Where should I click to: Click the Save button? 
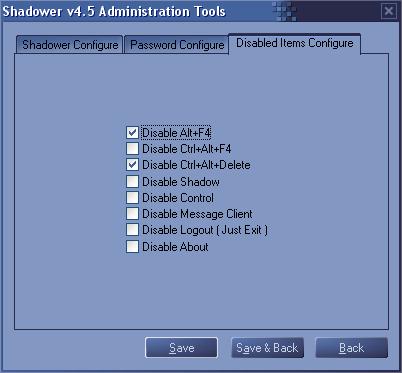181,348
